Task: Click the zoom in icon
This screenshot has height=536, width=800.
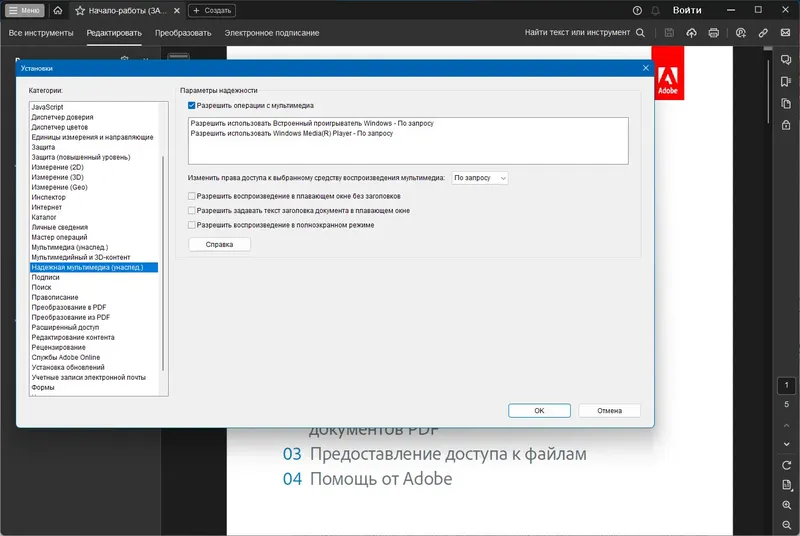Action: [x=786, y=505]
